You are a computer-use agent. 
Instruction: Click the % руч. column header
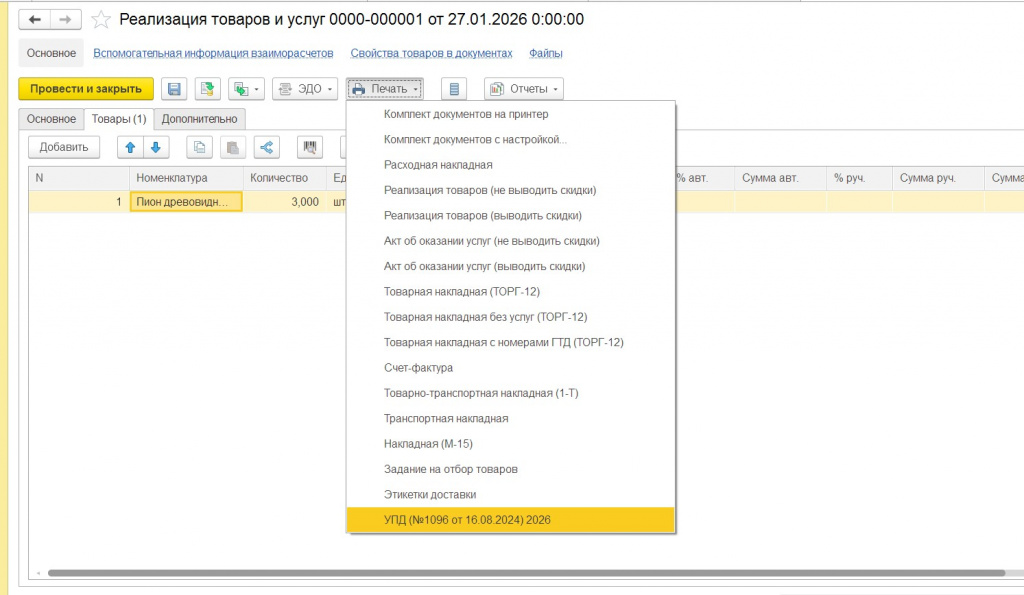coord(859,178)
